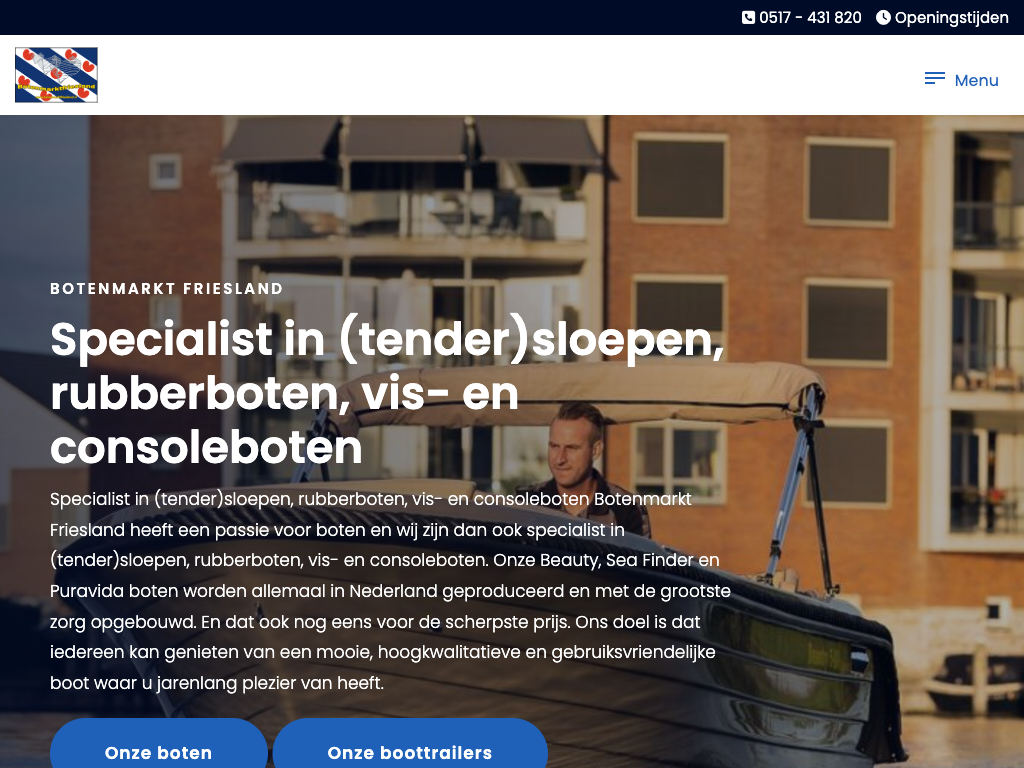1024x768 pixels.
Task: Click the clock icon beside Openingstijden
Action: (x=883, y=18)
